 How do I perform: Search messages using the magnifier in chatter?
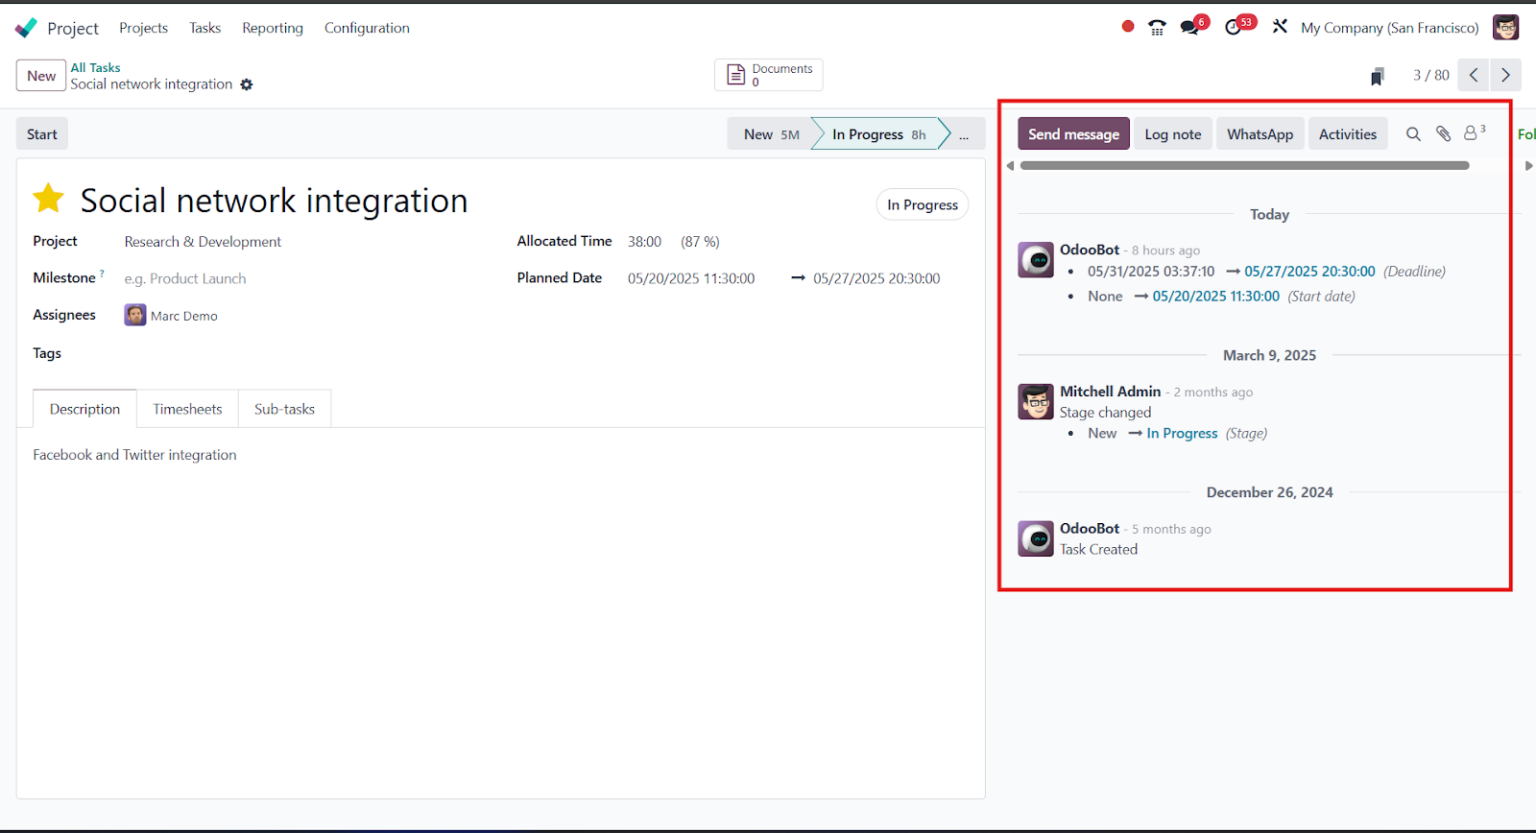tap(1413, 133)
